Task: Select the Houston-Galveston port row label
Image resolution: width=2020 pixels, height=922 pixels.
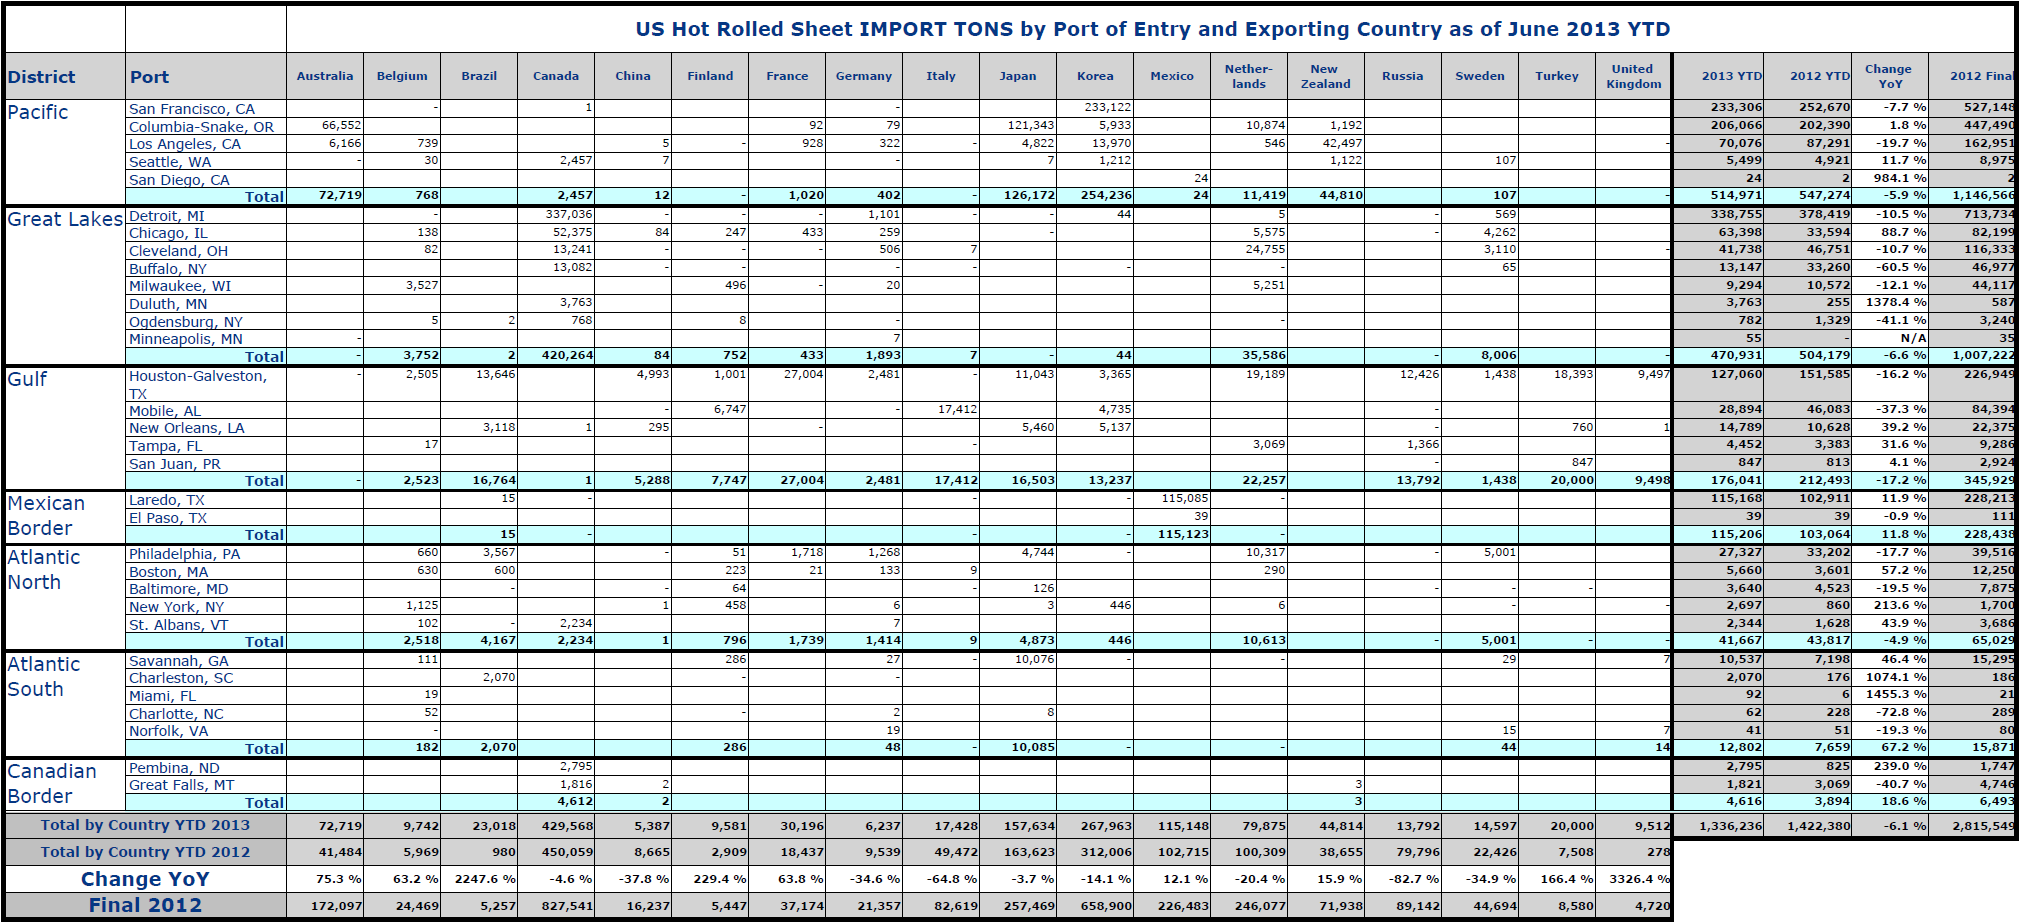Action: [197, 376]
